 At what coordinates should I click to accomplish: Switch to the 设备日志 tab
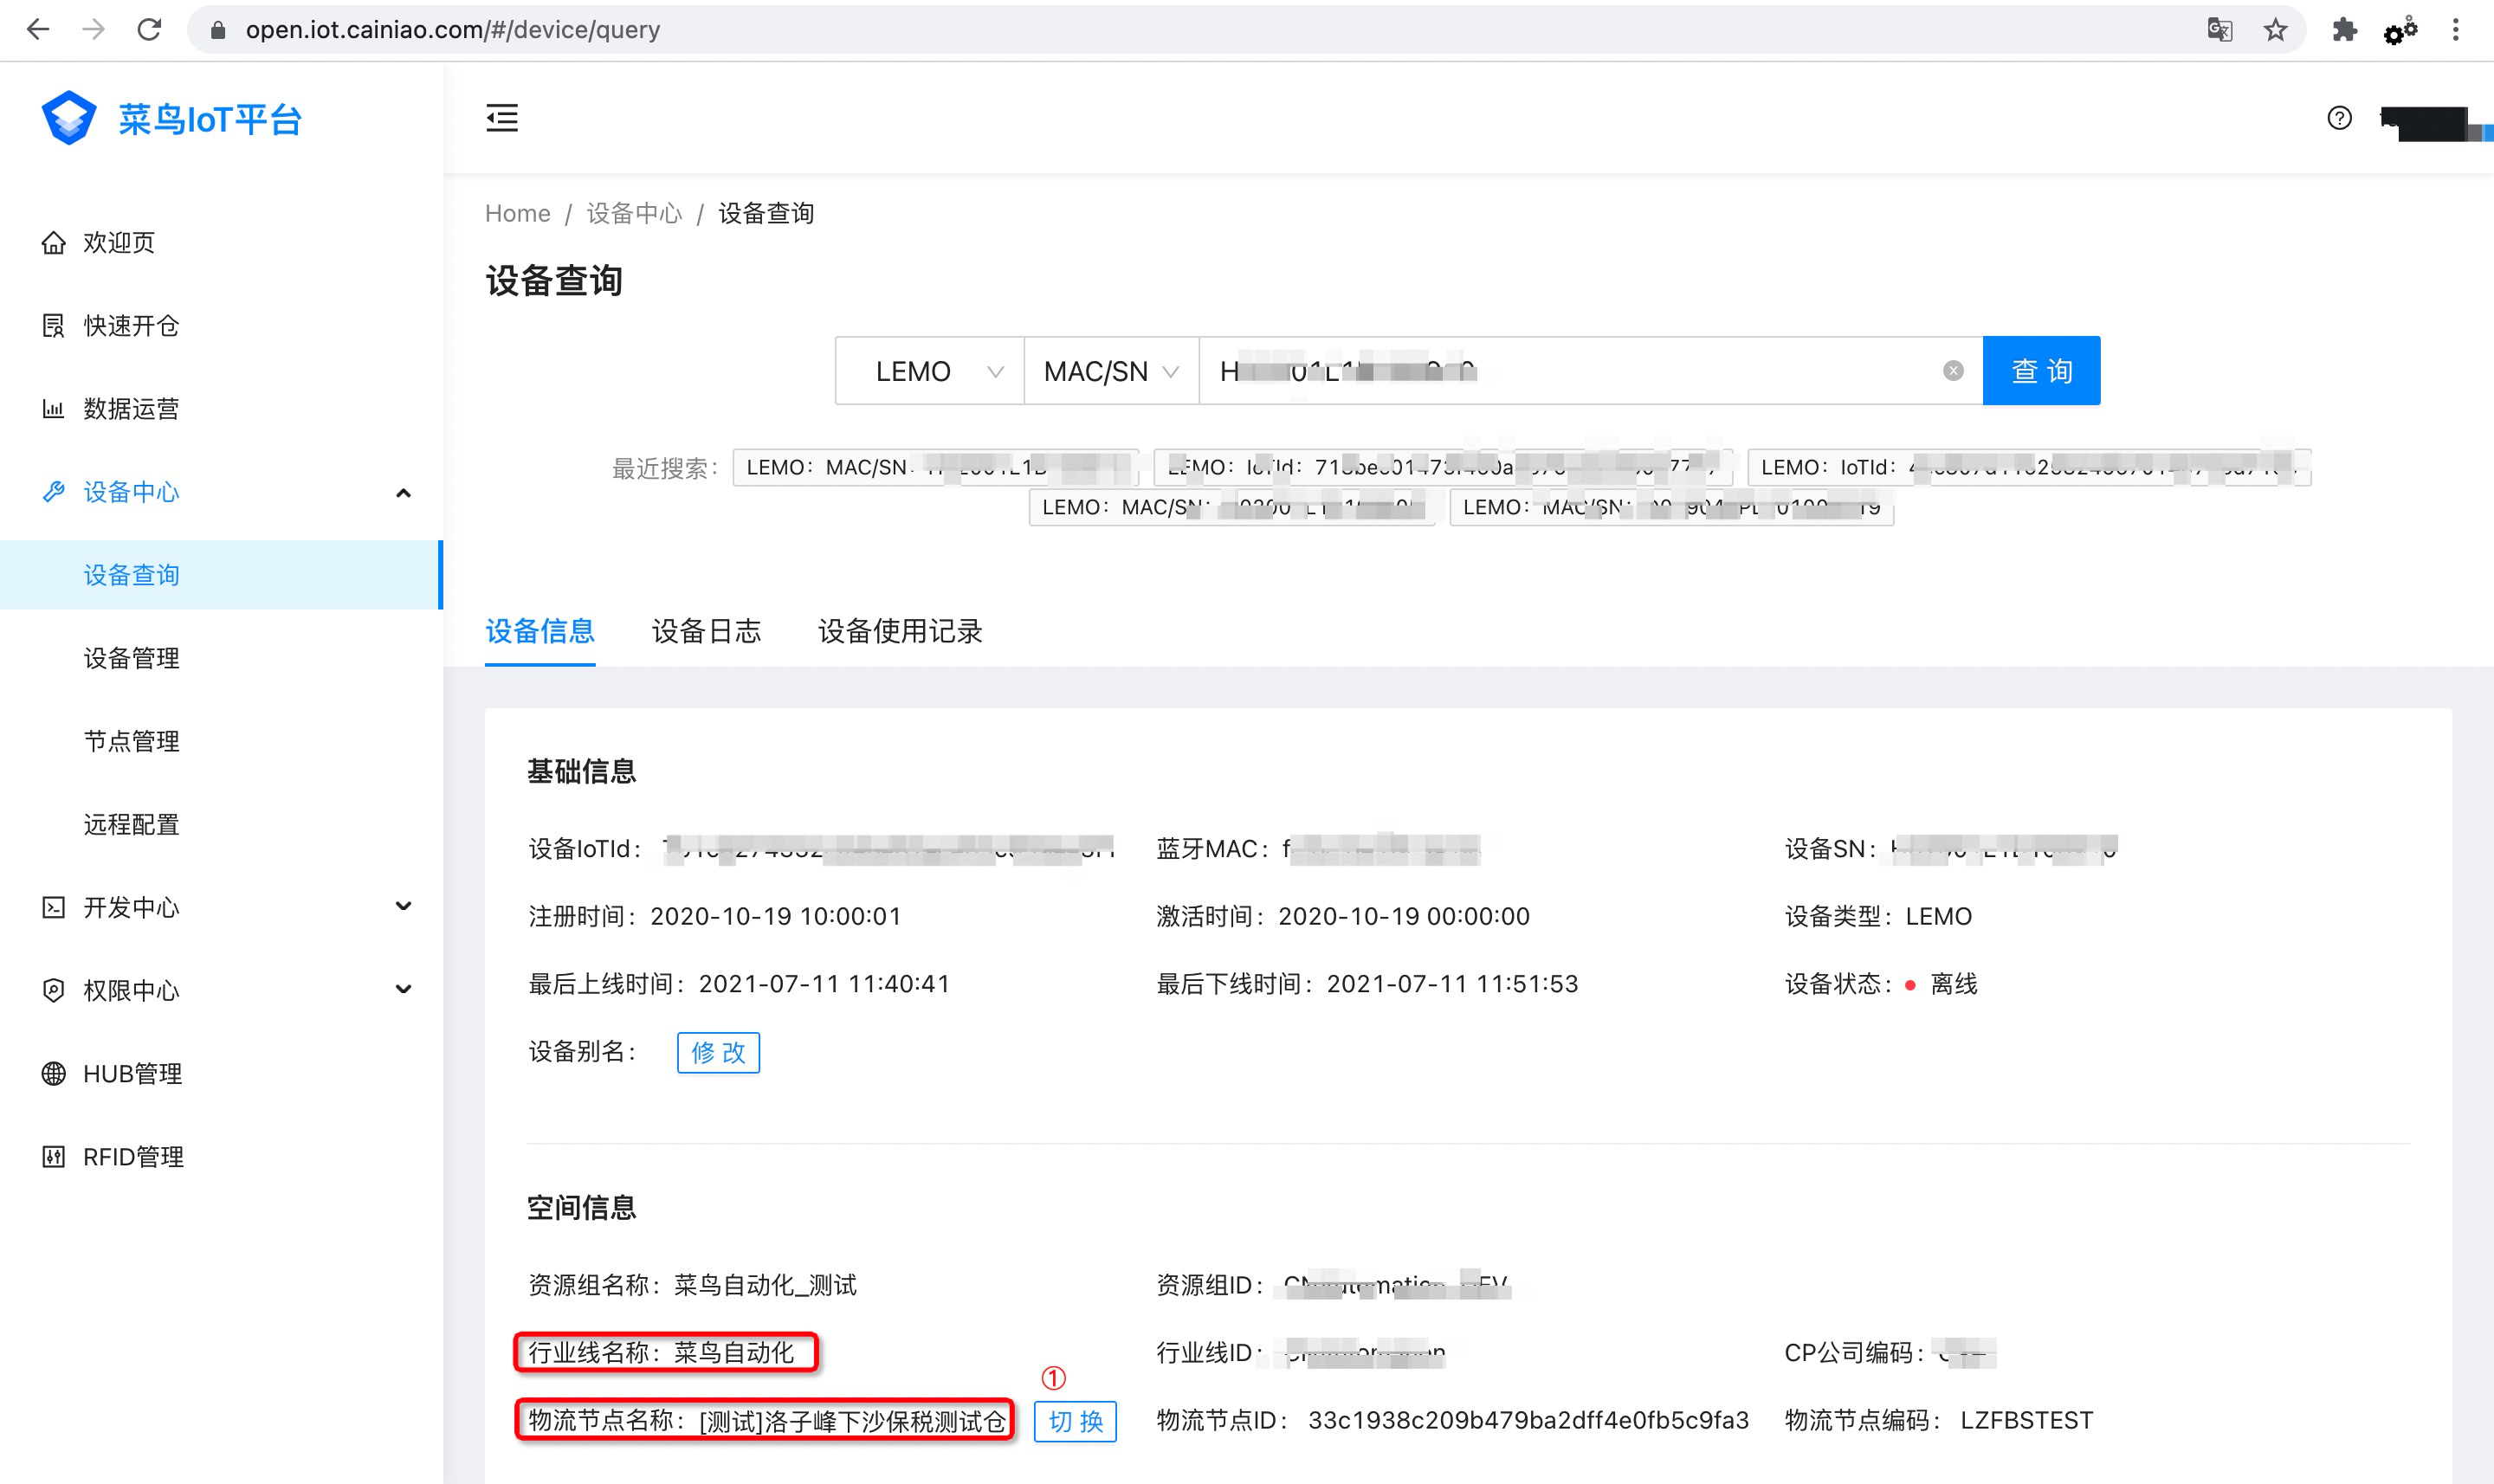[706, 631]
